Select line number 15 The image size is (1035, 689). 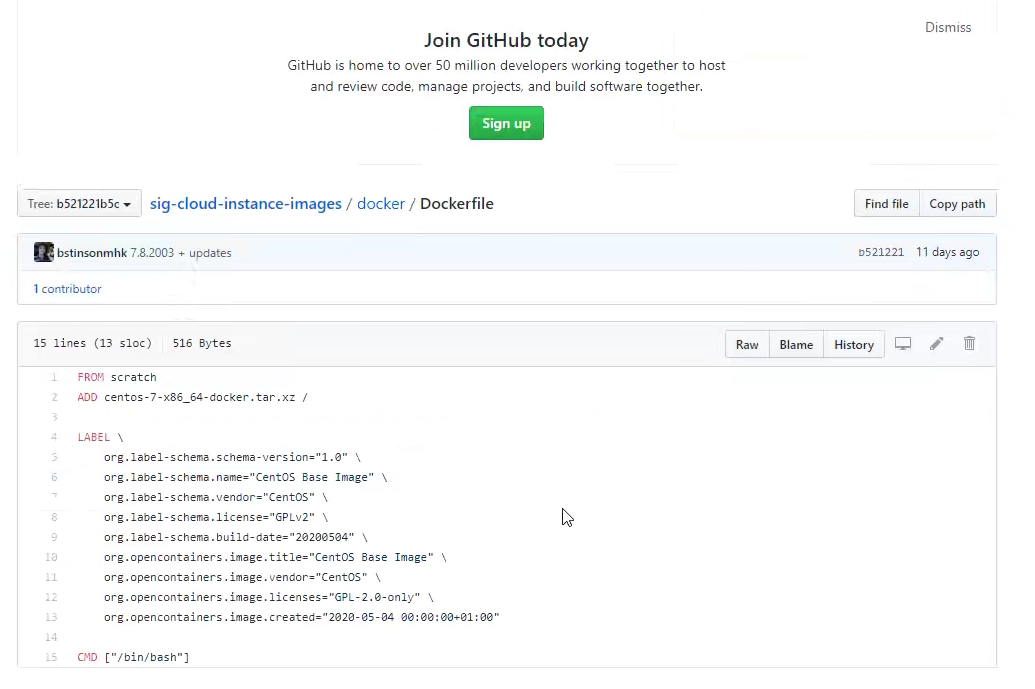[51, 657]
